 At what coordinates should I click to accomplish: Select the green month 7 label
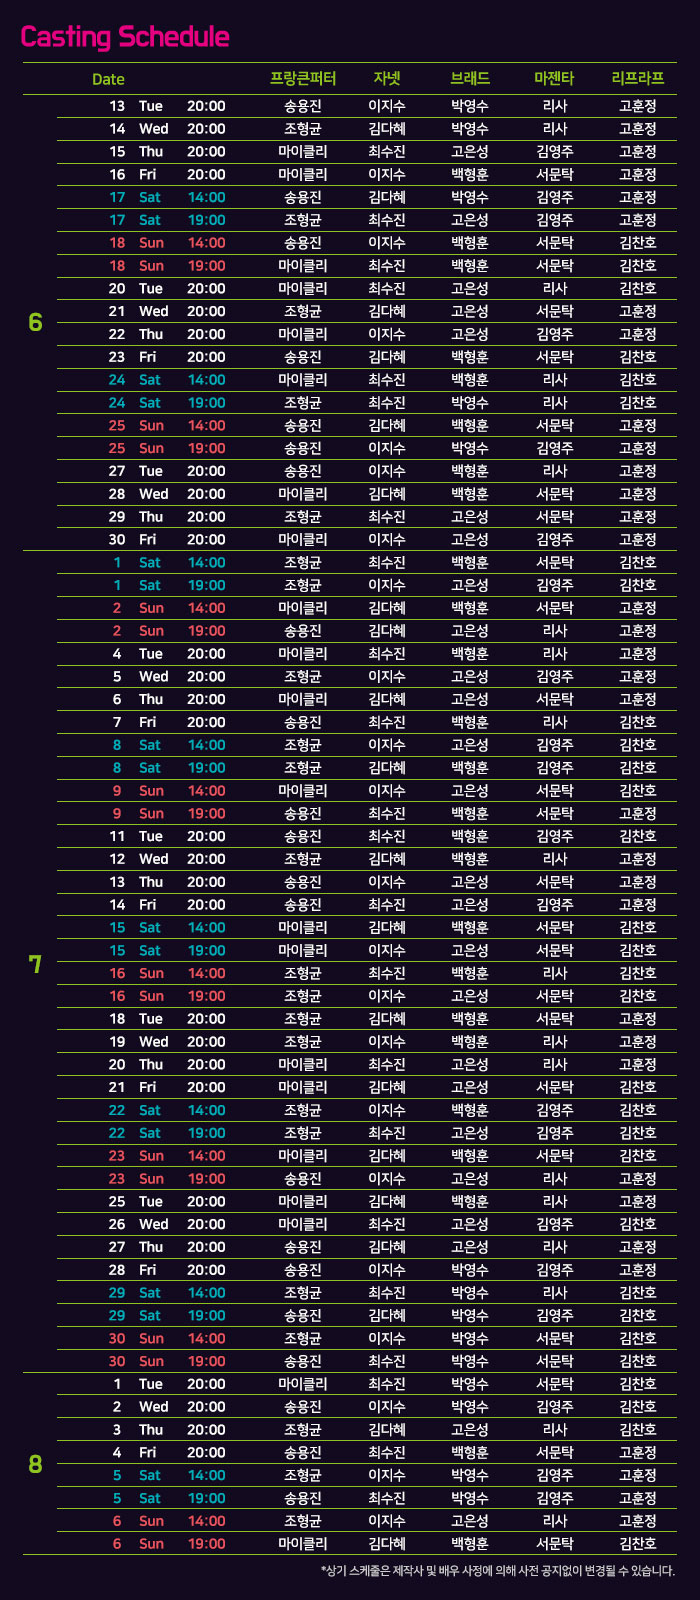pyautogui.click(x=35, y=964)
